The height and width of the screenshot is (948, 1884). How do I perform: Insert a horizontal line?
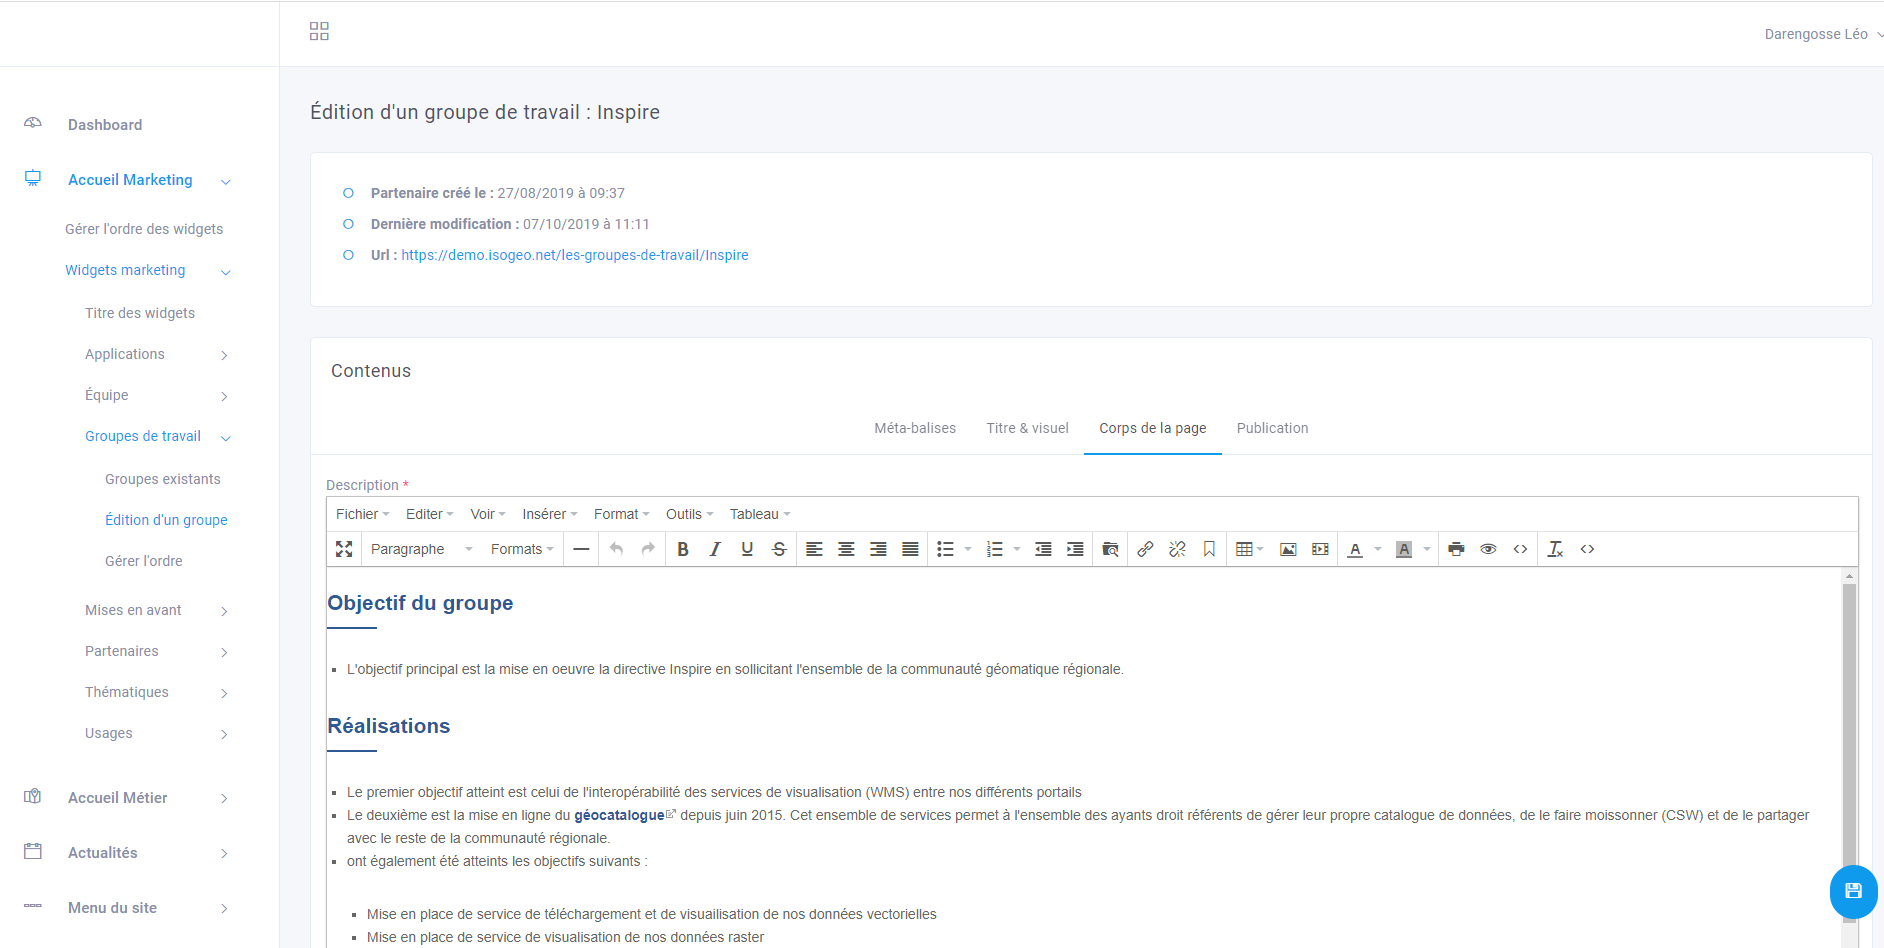point(581,549)
